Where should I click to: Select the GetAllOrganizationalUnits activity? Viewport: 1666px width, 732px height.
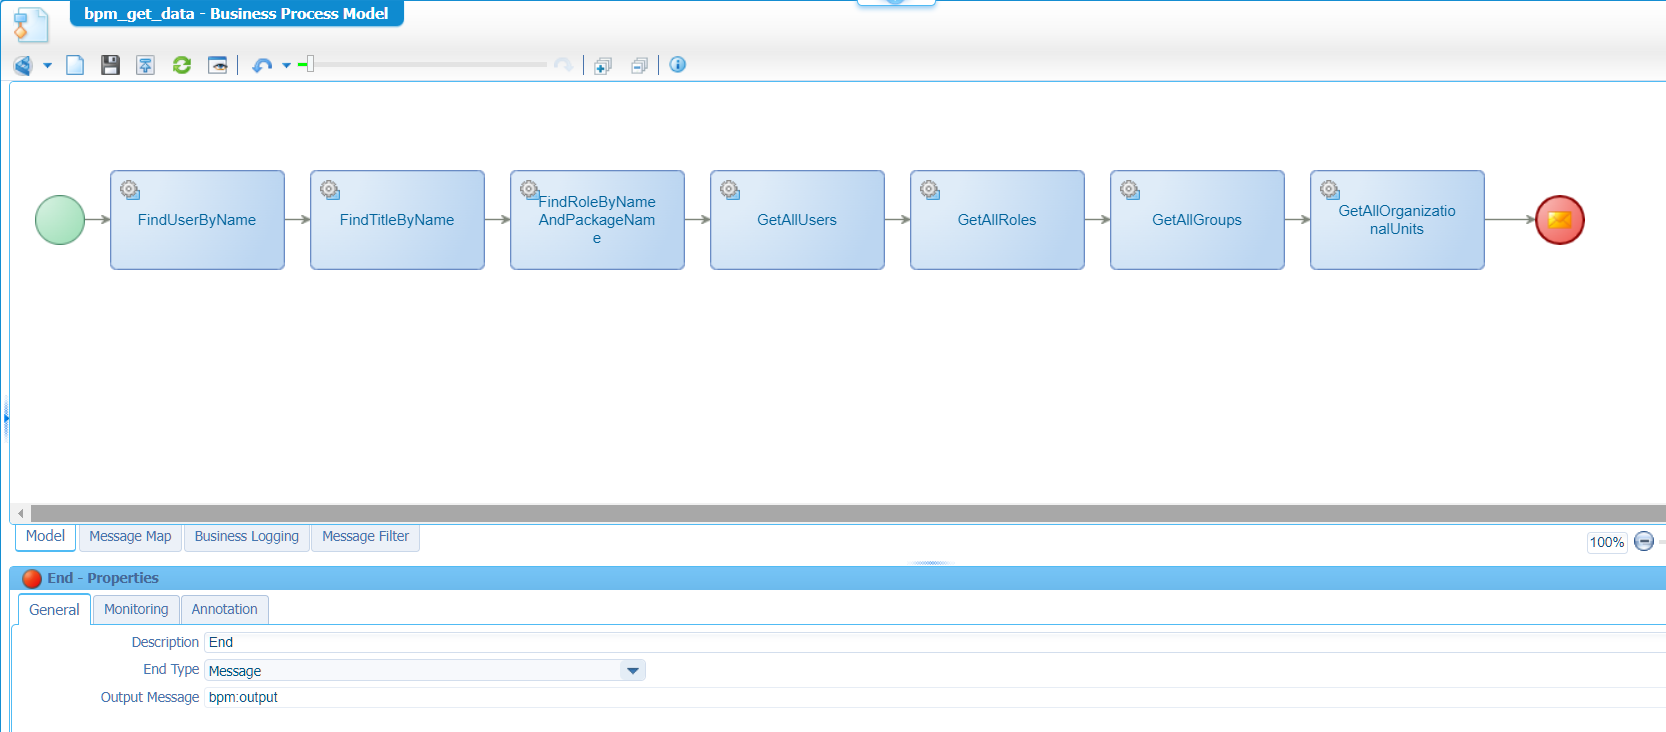1397,220
